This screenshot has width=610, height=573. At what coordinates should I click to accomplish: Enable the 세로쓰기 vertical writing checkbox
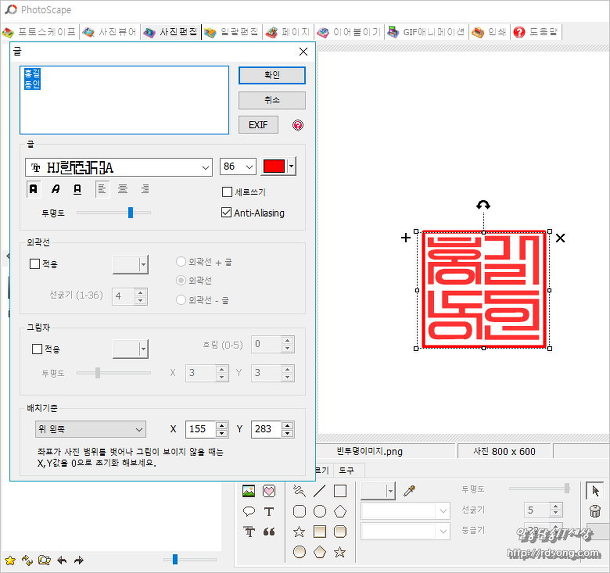tap(227, 192)
